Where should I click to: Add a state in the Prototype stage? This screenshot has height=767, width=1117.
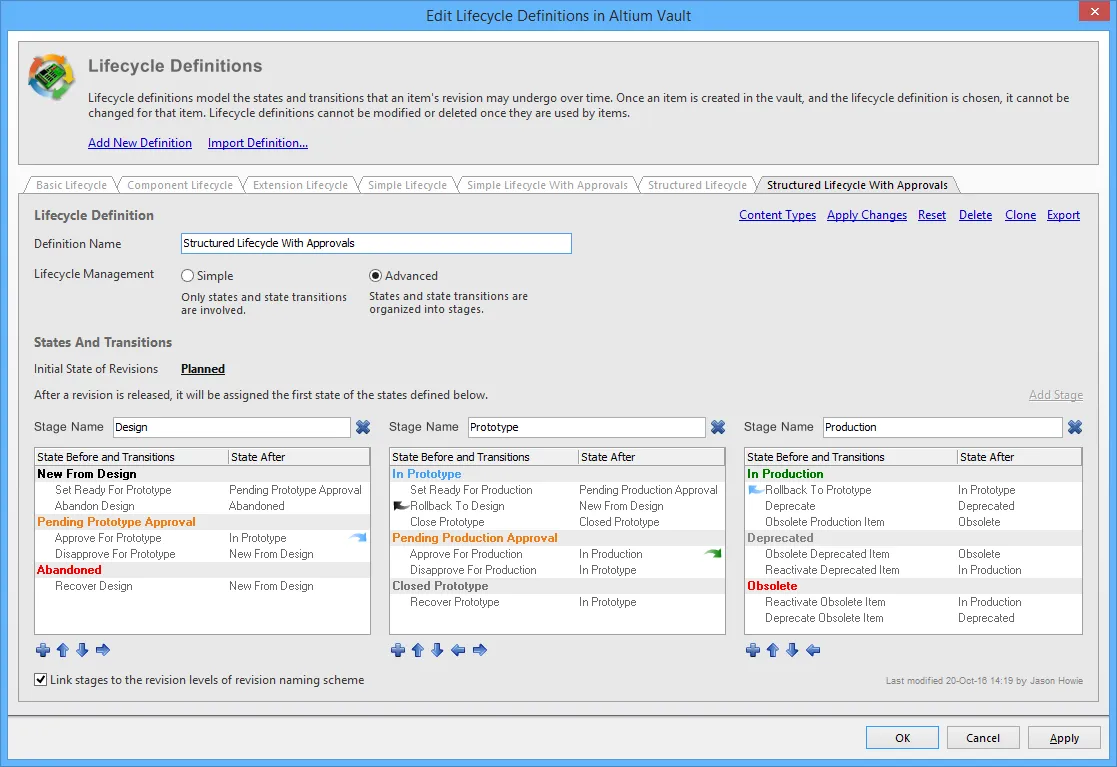click(x=398, y=649)
